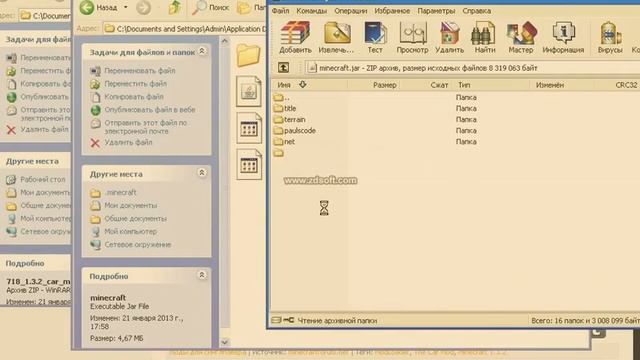640x360 pixels.
Task: Open the Операции menu
Action: [x=351, y=11]
